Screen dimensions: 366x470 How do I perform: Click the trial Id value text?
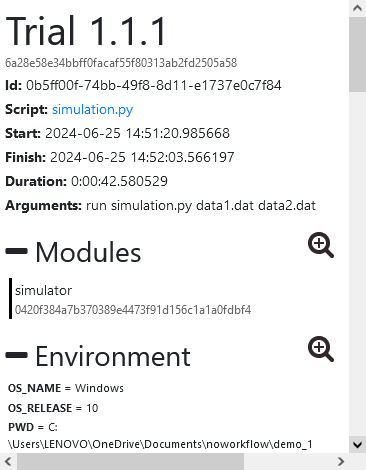[154, 85]
